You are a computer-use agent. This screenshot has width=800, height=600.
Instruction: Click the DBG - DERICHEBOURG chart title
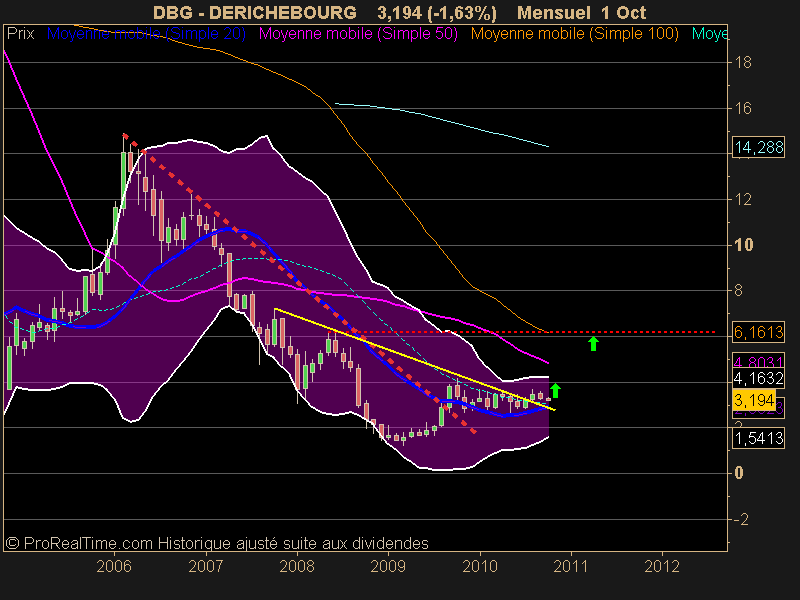point(255,12)
